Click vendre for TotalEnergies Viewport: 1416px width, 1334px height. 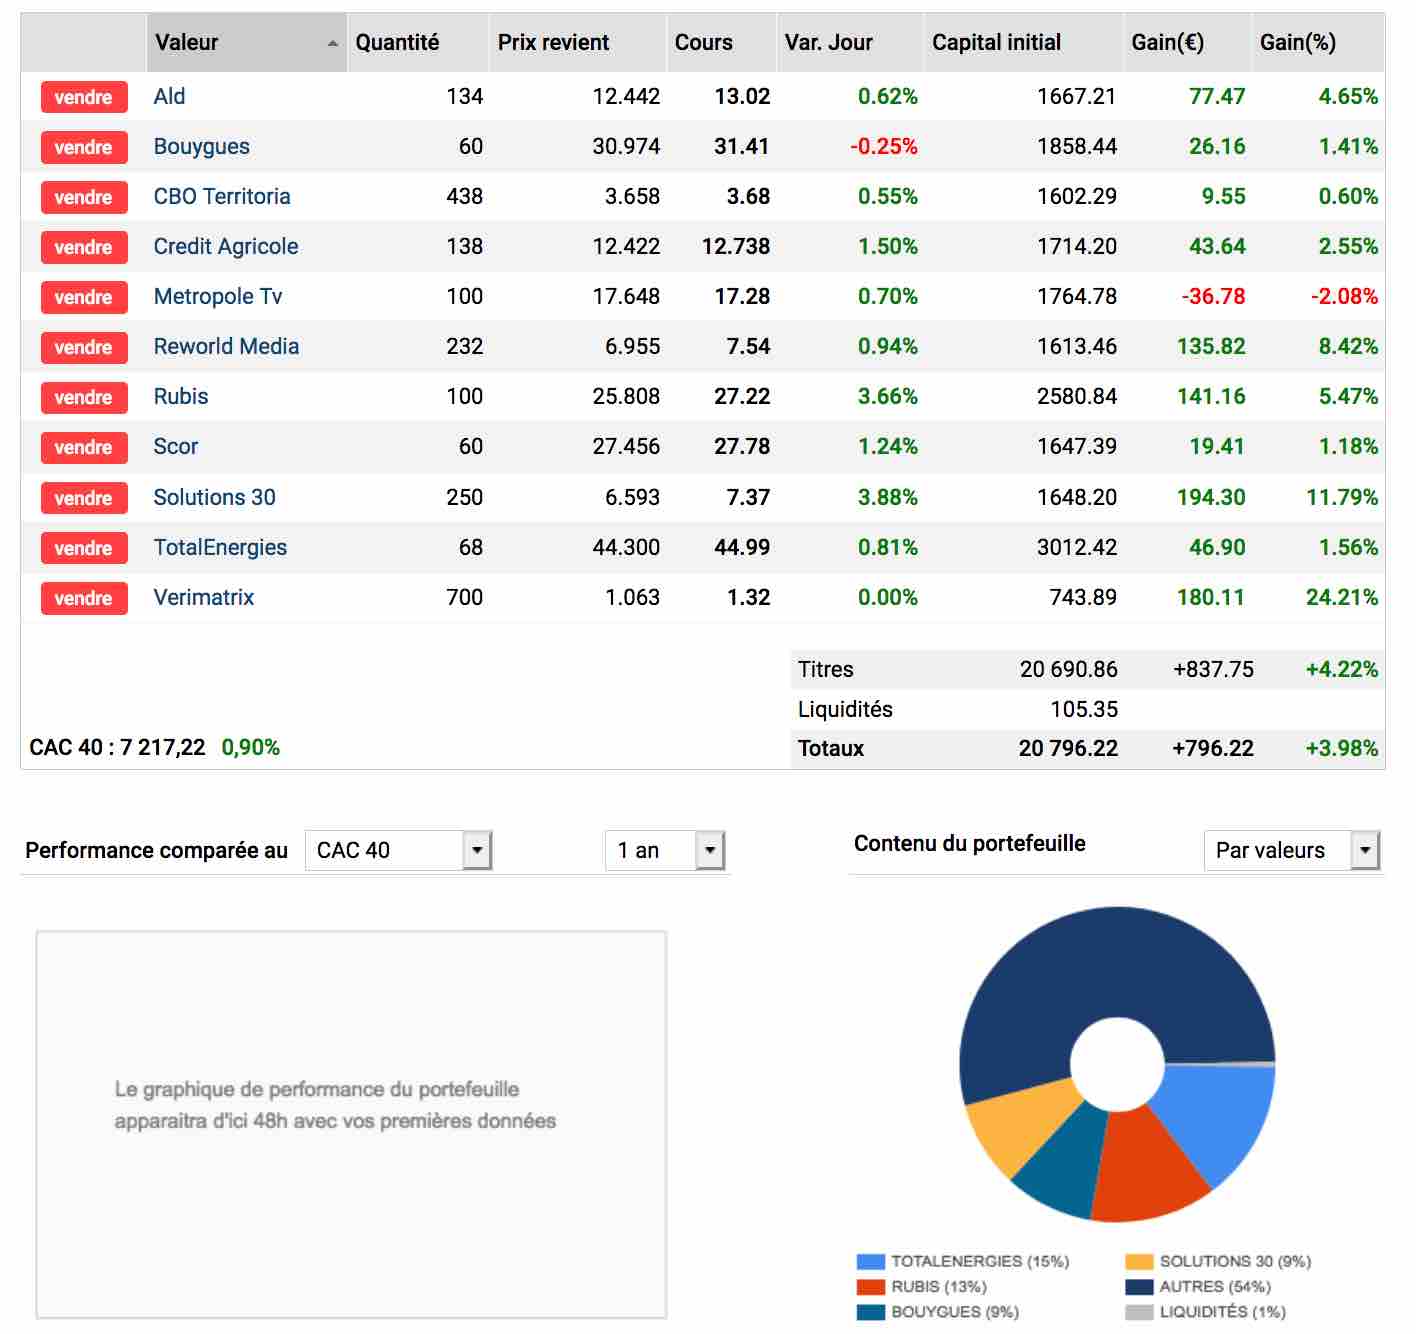[84, 548]
